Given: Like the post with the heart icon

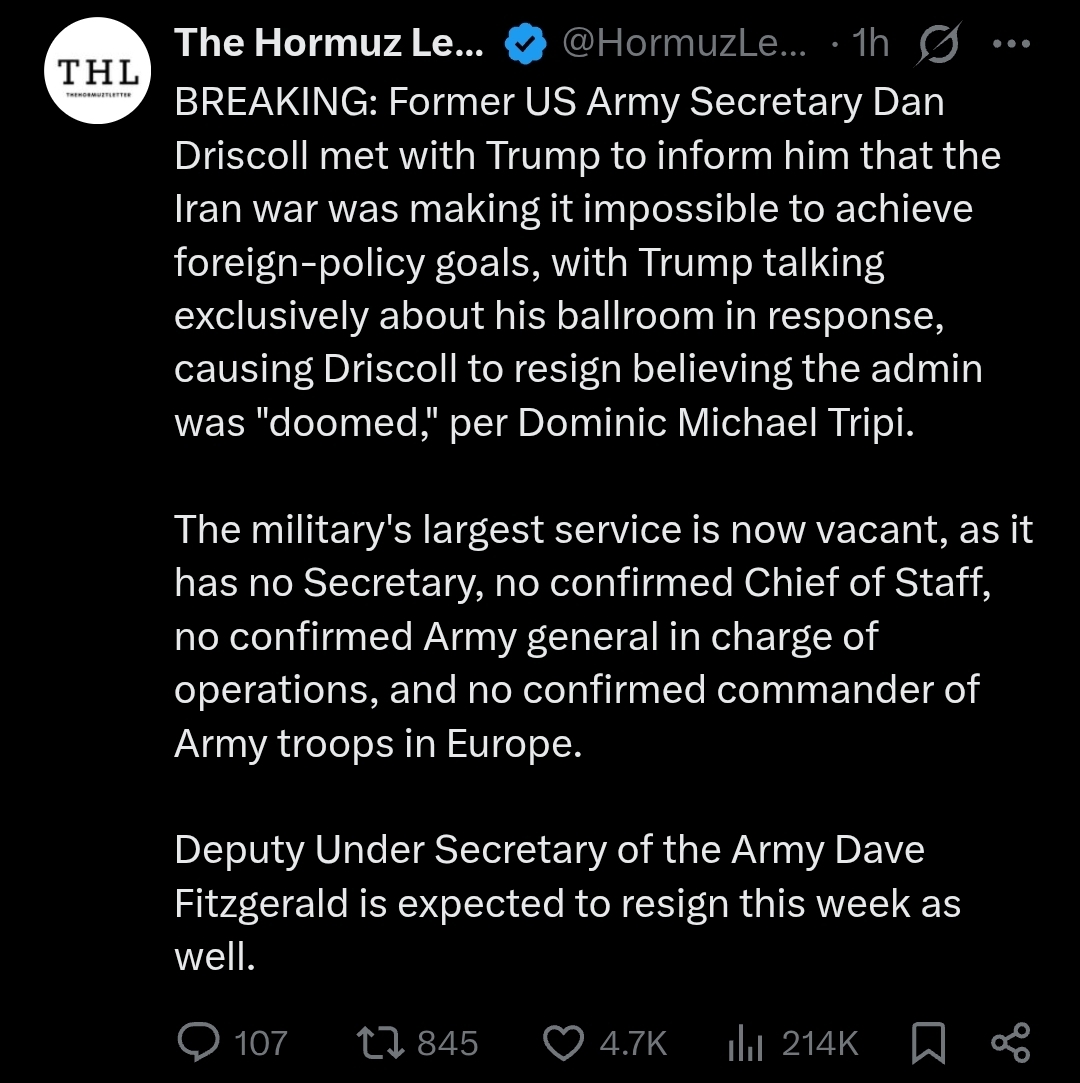Looking at the screenshot, I should (x=563, y=1043).
